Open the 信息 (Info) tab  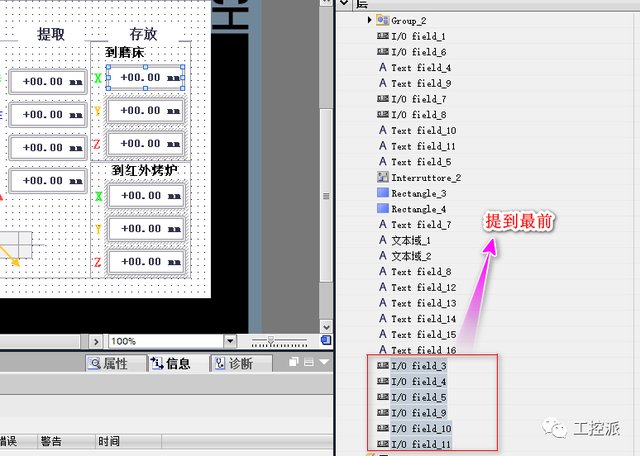tap(171, 364)
